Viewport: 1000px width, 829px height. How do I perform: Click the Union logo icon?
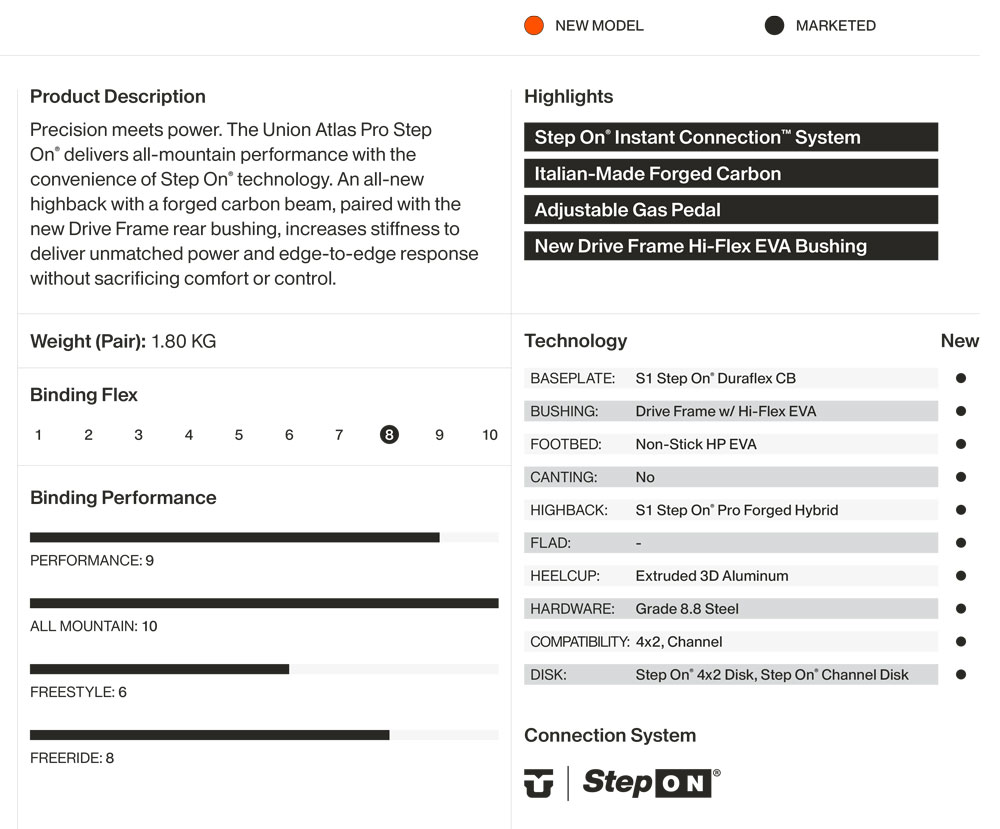click(x=538, y=783)
